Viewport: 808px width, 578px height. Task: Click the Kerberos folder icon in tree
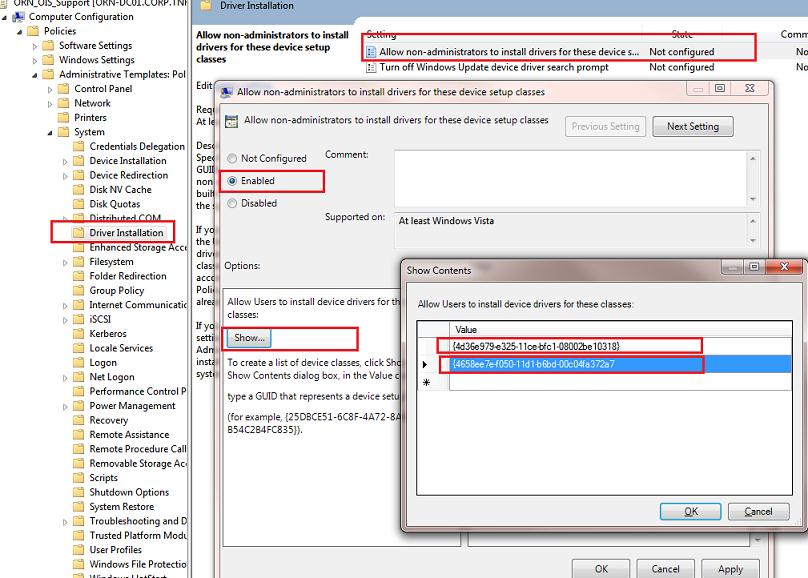(79, 334)
